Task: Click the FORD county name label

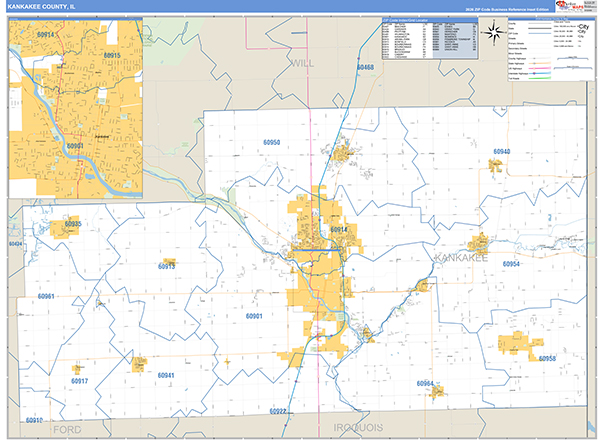Action: pos(67,430)
